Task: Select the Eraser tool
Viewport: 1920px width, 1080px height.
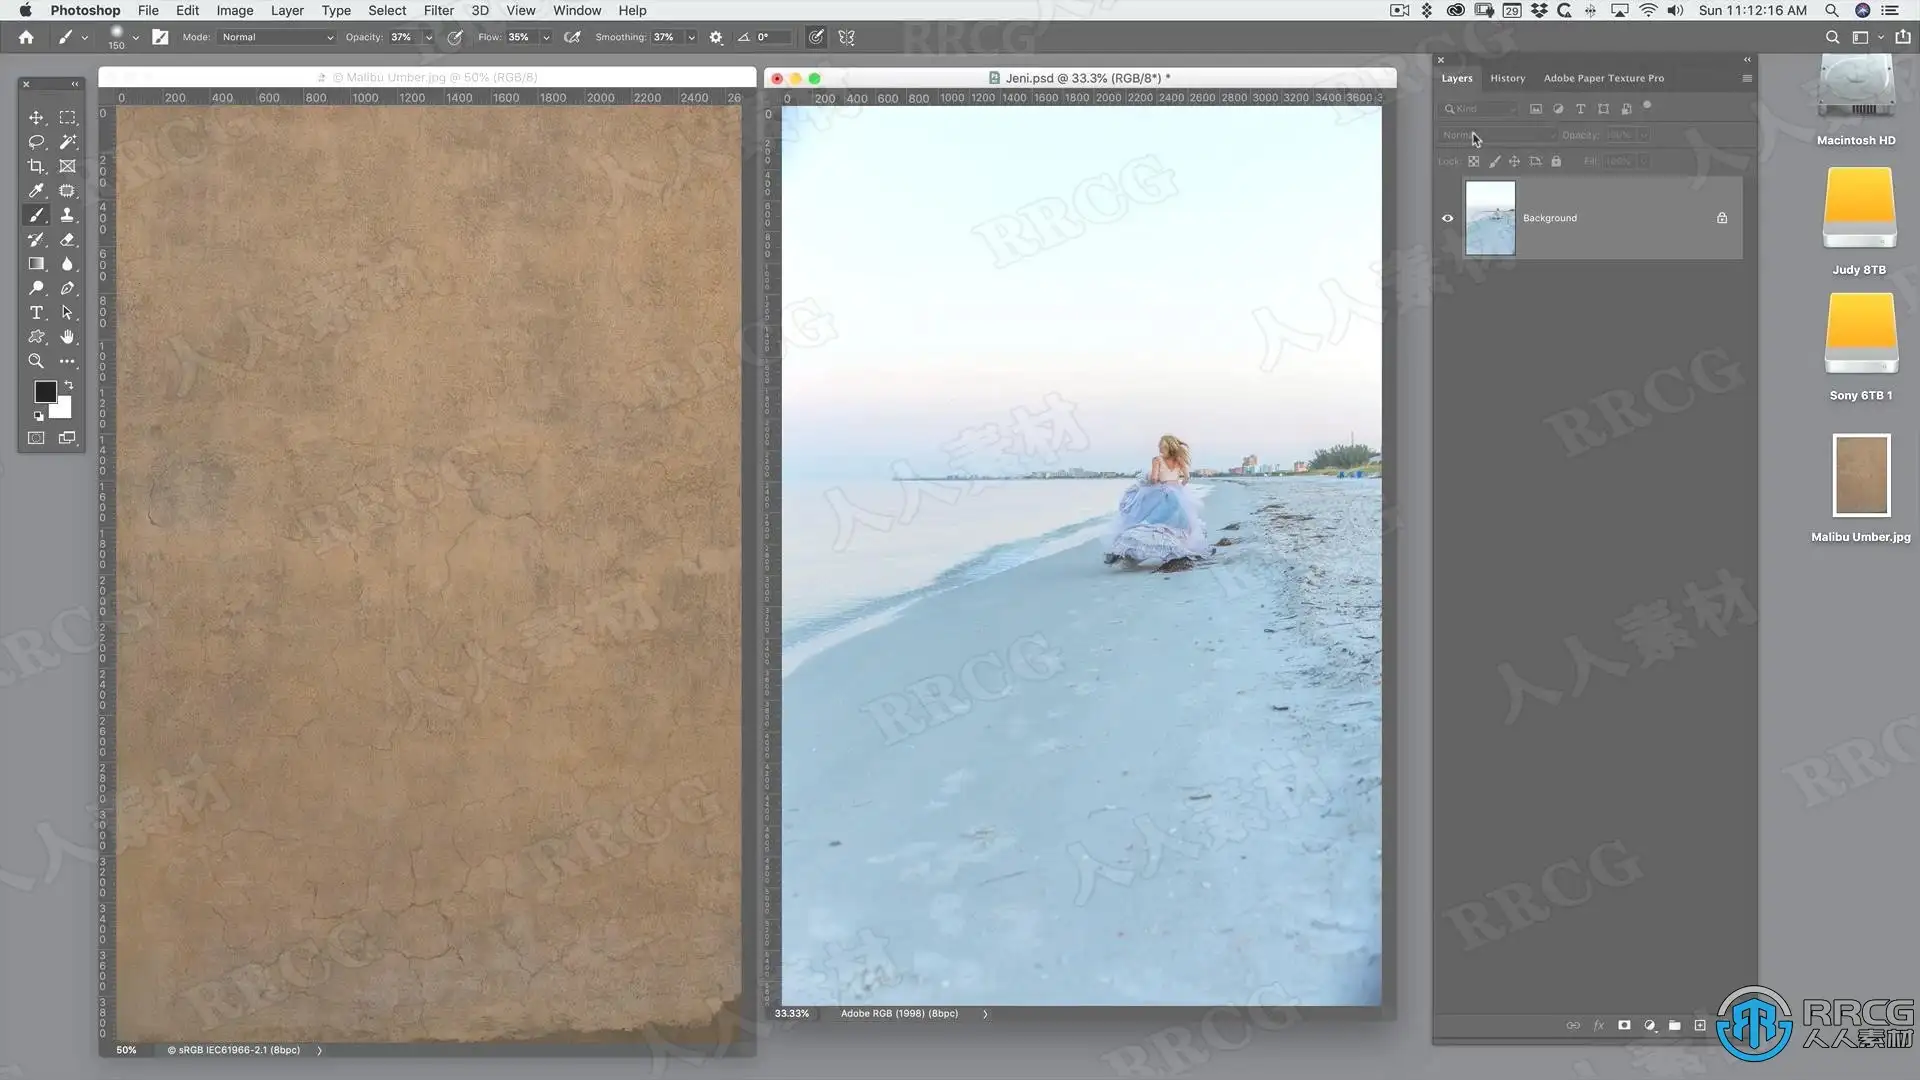Action: pyautogui.click(x=67, y=240)
